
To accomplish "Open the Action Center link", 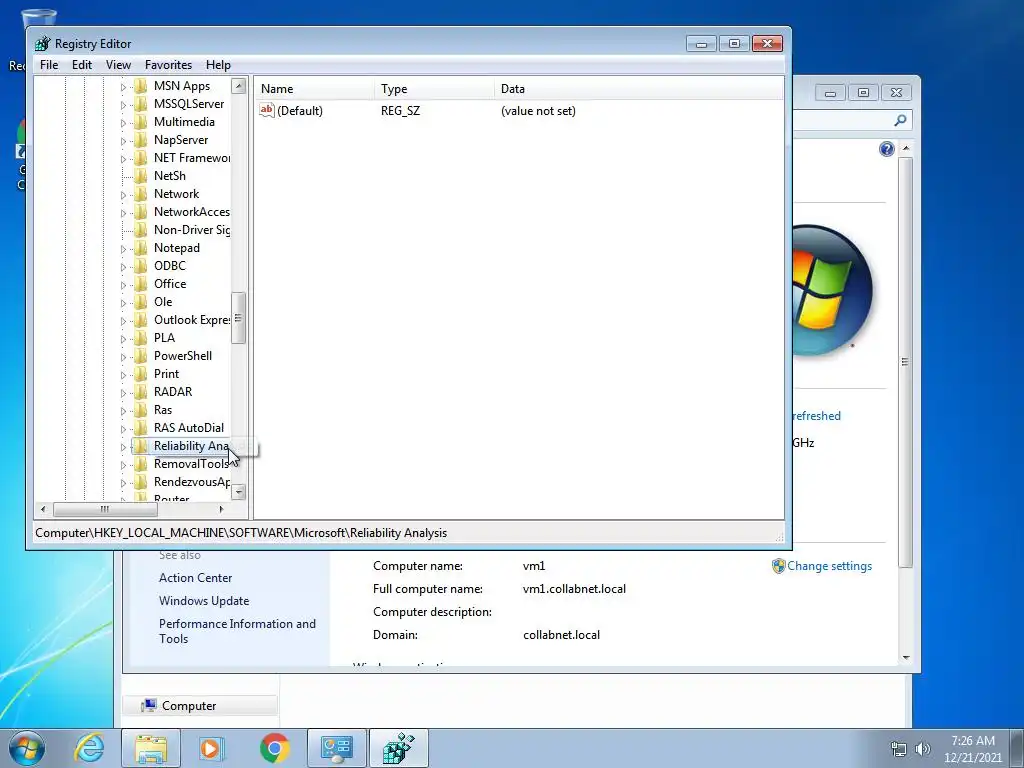I will tap(195, 578).
